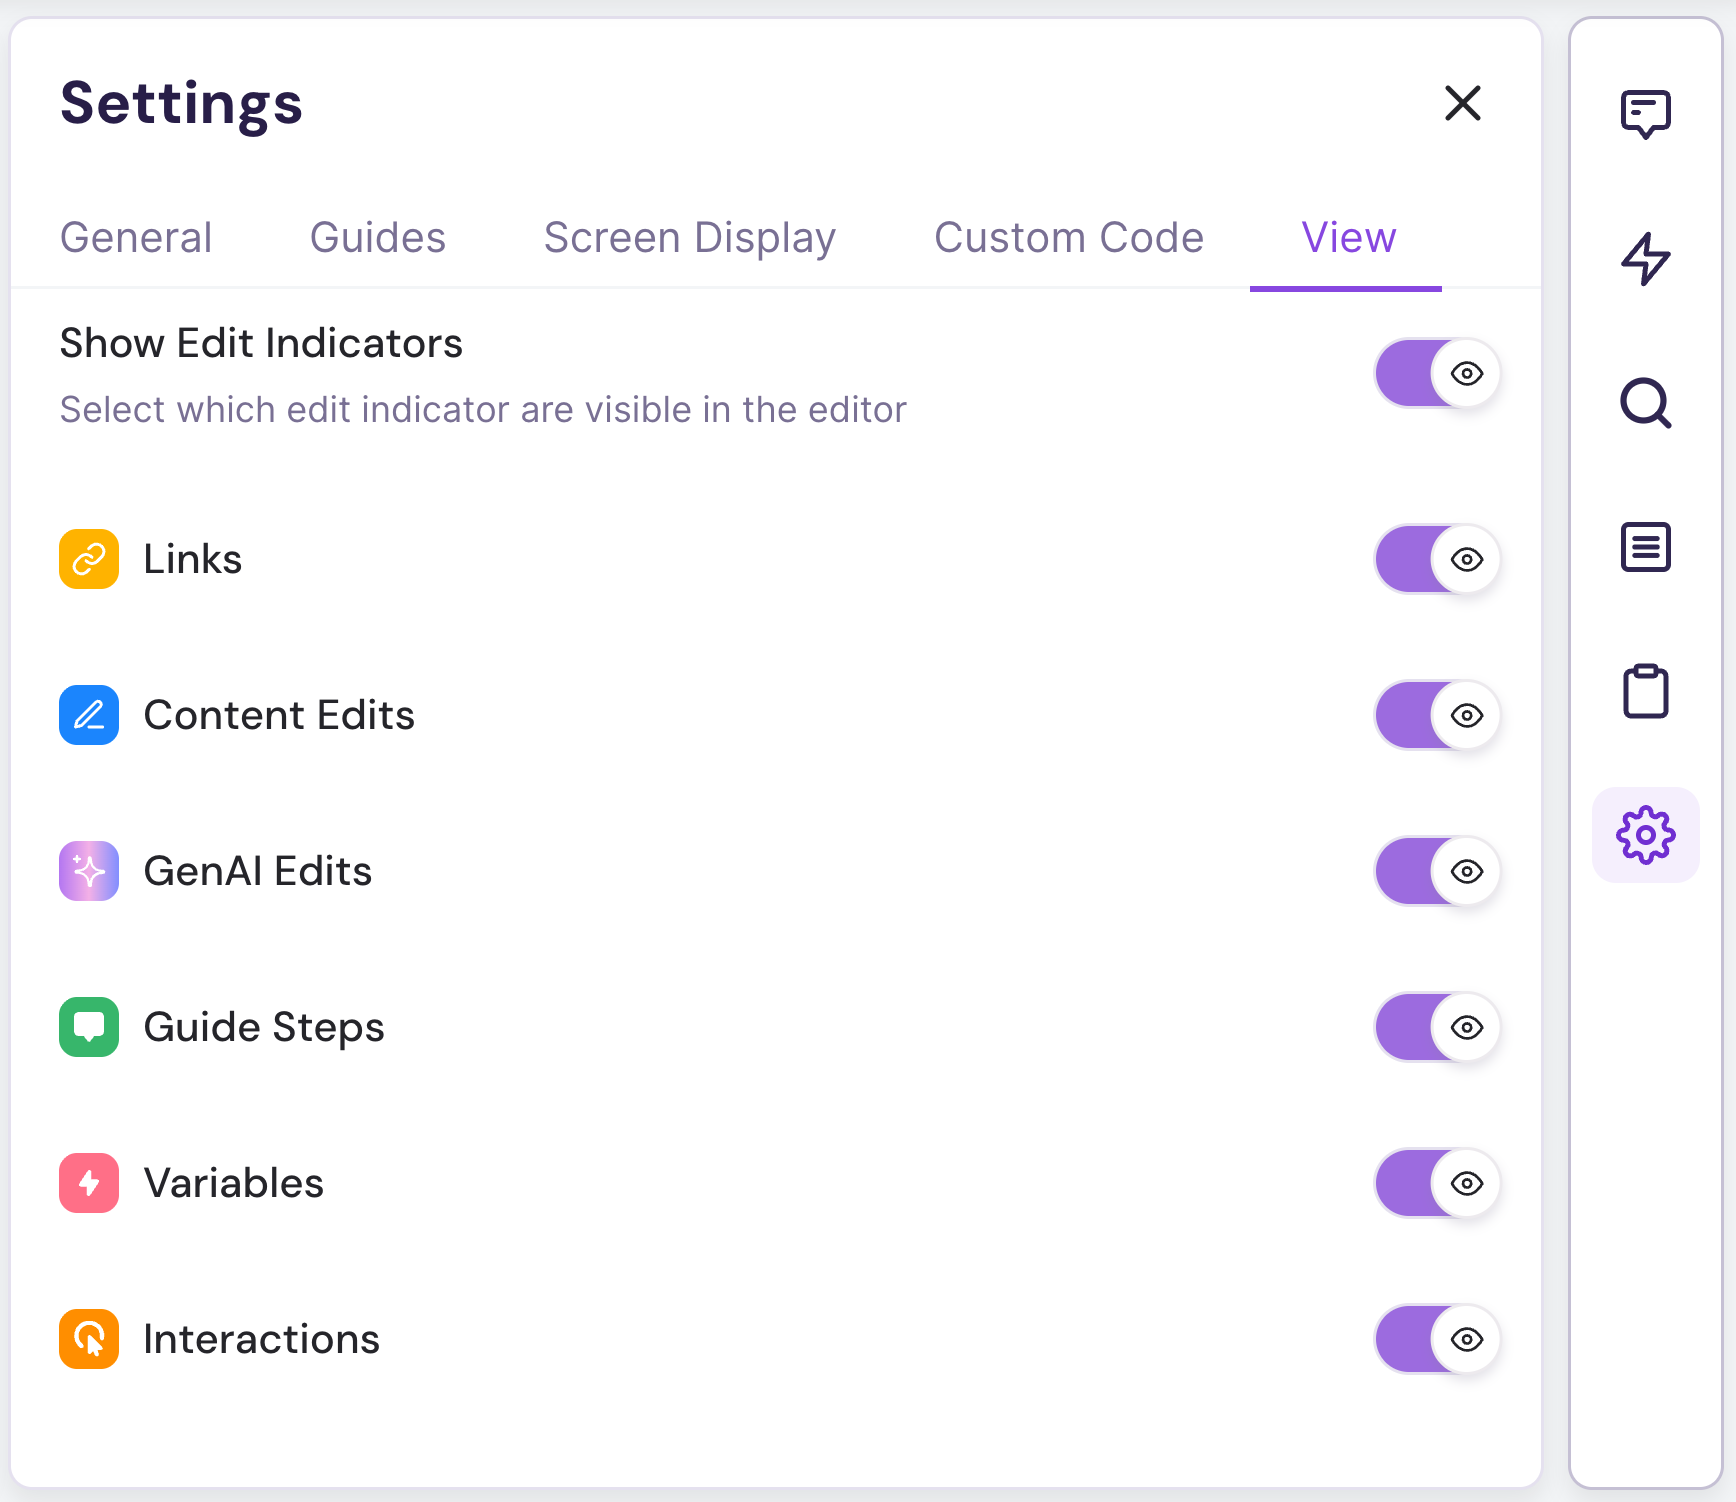This screenshot has height=1502, width=1736.
Task: Hide Content Edits indicators via toggle
Action: tap(1436, 715)
